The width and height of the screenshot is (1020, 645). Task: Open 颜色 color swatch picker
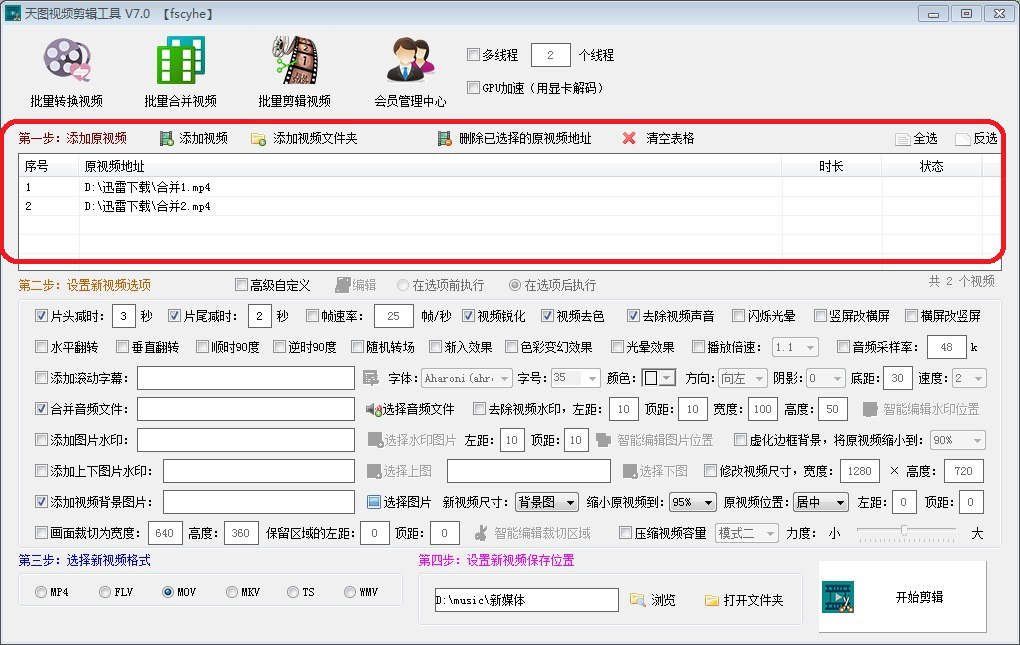[658, 378]
